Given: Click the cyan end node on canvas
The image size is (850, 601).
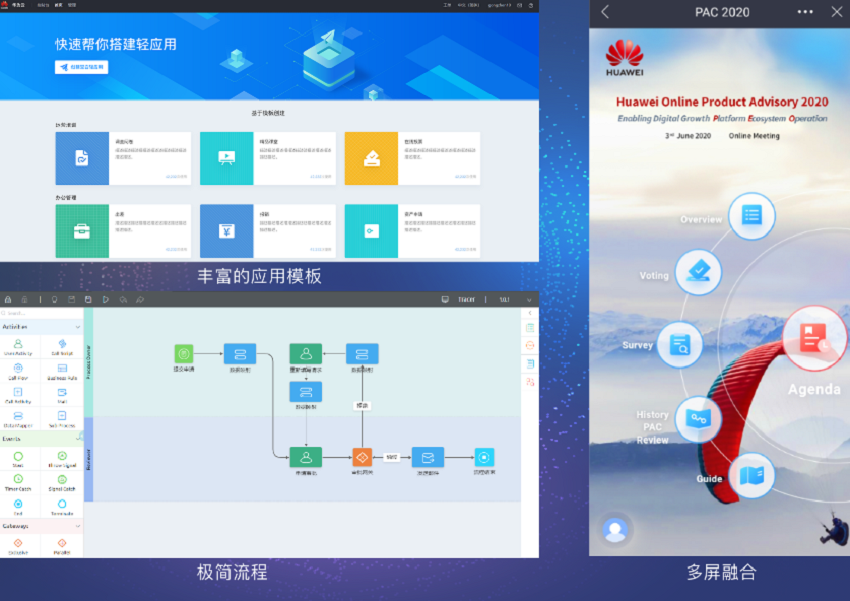Looking at the screenshot, I should tap(484, 457).
